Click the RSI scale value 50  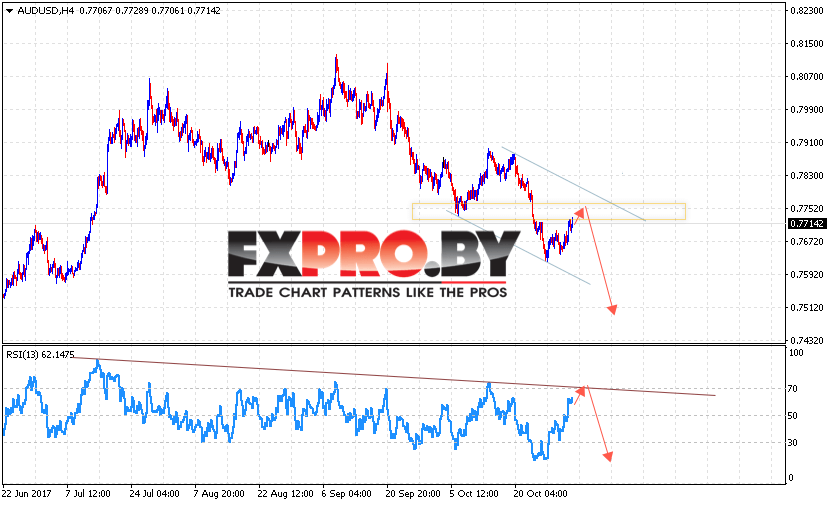click(x=792, y=416)
